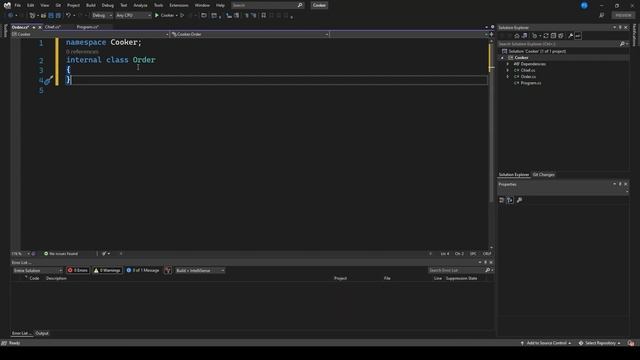640x360 pixels.
Task: Open the Entire Solution scope dropdown
Action: pos(38,270)
